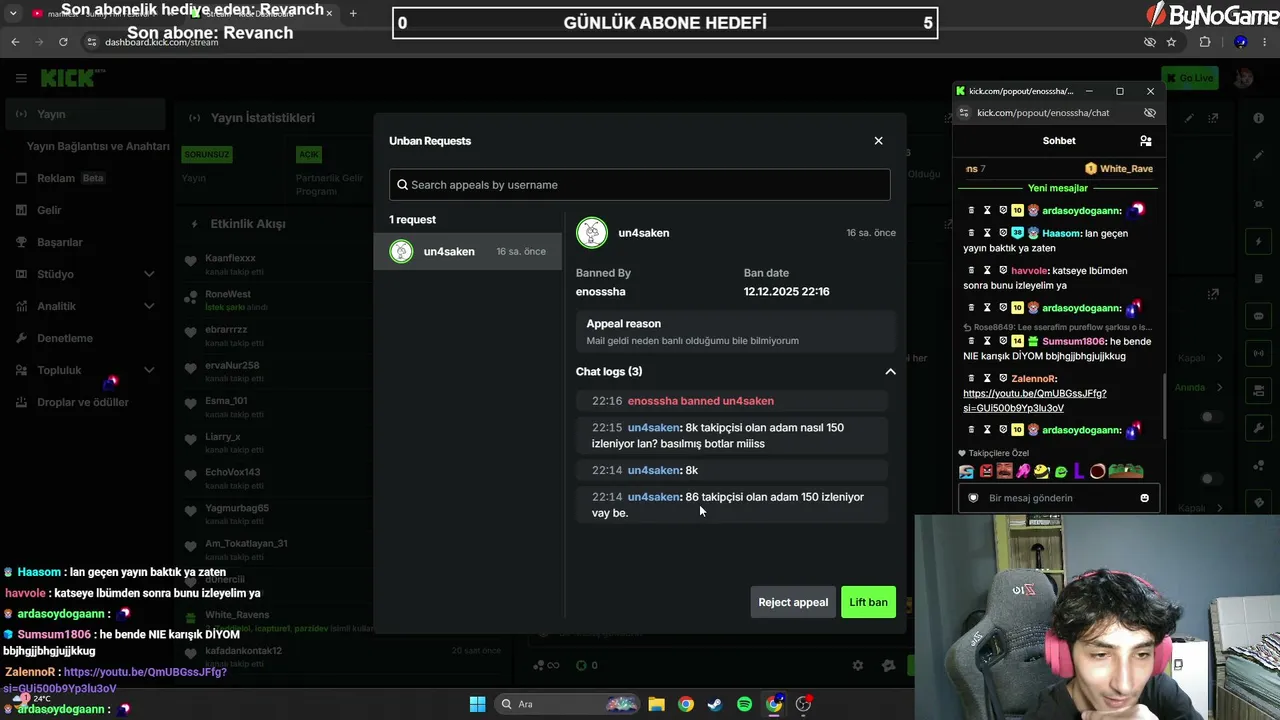
Task: Go back in the Chrome browser
Action: click(15, 42)
